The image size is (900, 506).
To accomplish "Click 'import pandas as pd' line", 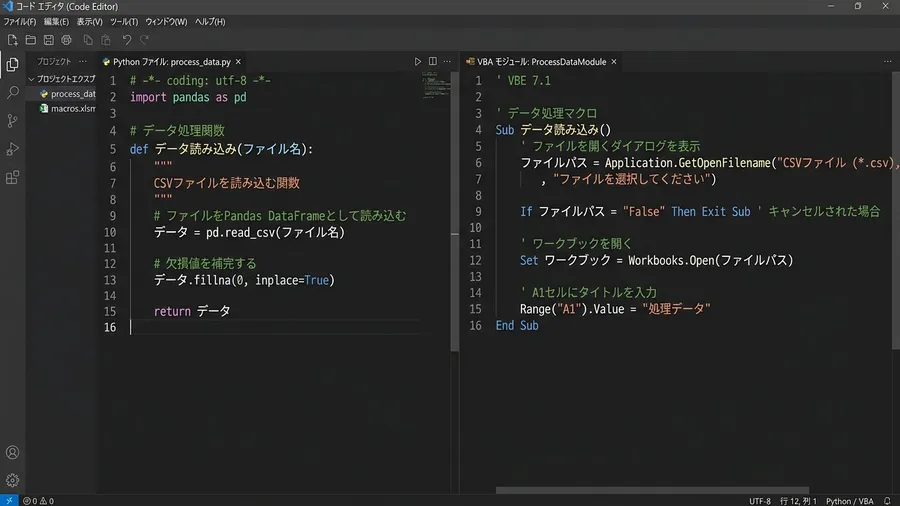I will click(188, 97).
